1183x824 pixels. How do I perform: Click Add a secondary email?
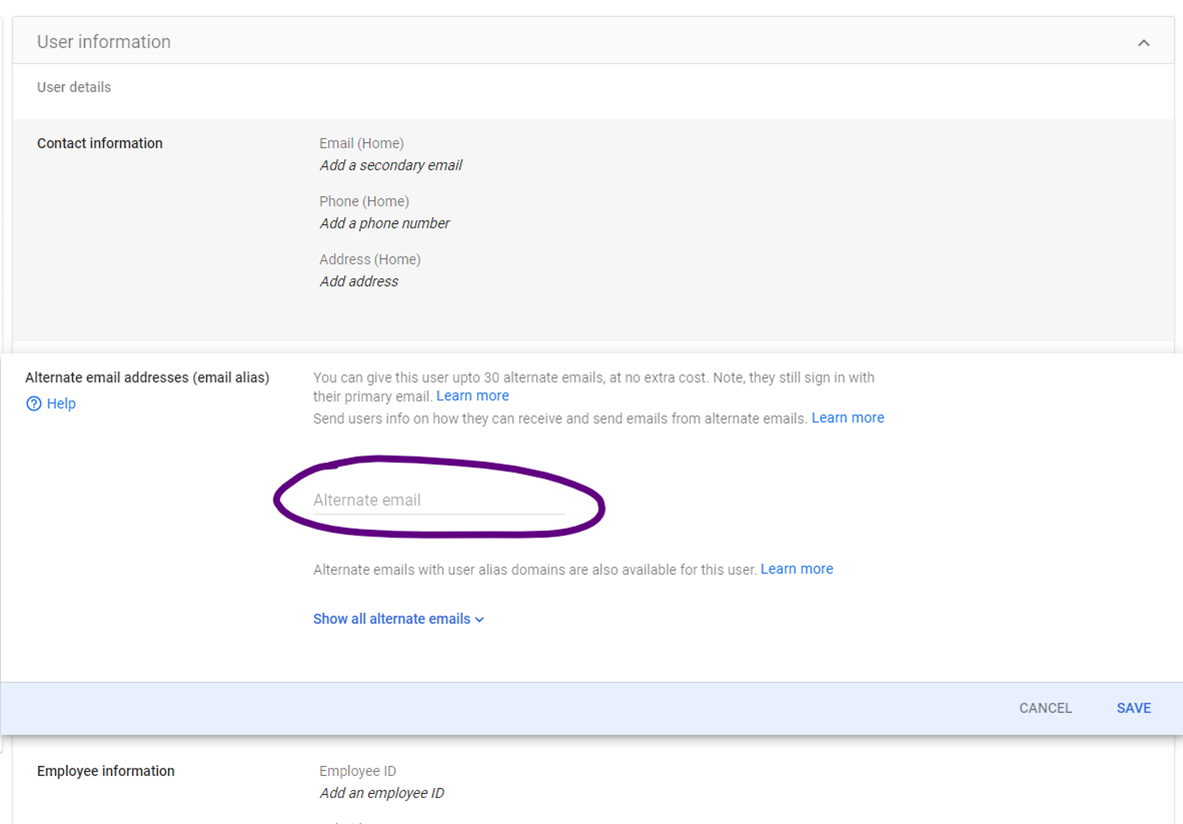tap(390, 165)
